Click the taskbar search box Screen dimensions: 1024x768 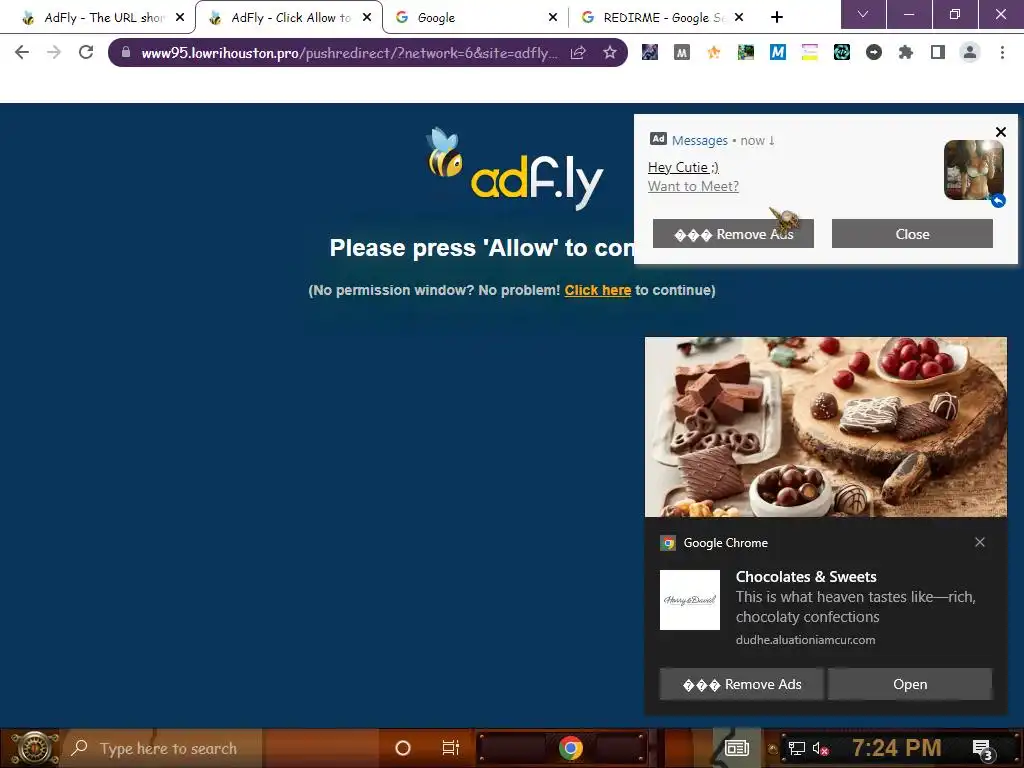tap(163, 748)
